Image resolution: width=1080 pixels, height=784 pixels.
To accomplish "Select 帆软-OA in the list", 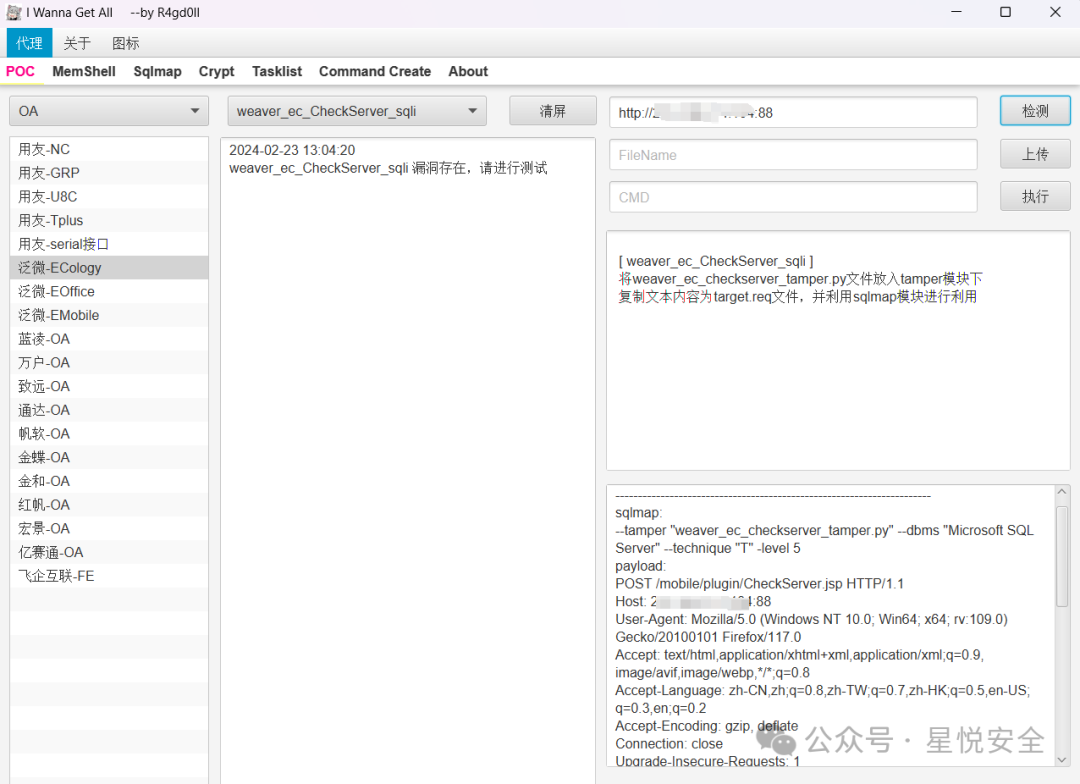I will coord(109,434).
